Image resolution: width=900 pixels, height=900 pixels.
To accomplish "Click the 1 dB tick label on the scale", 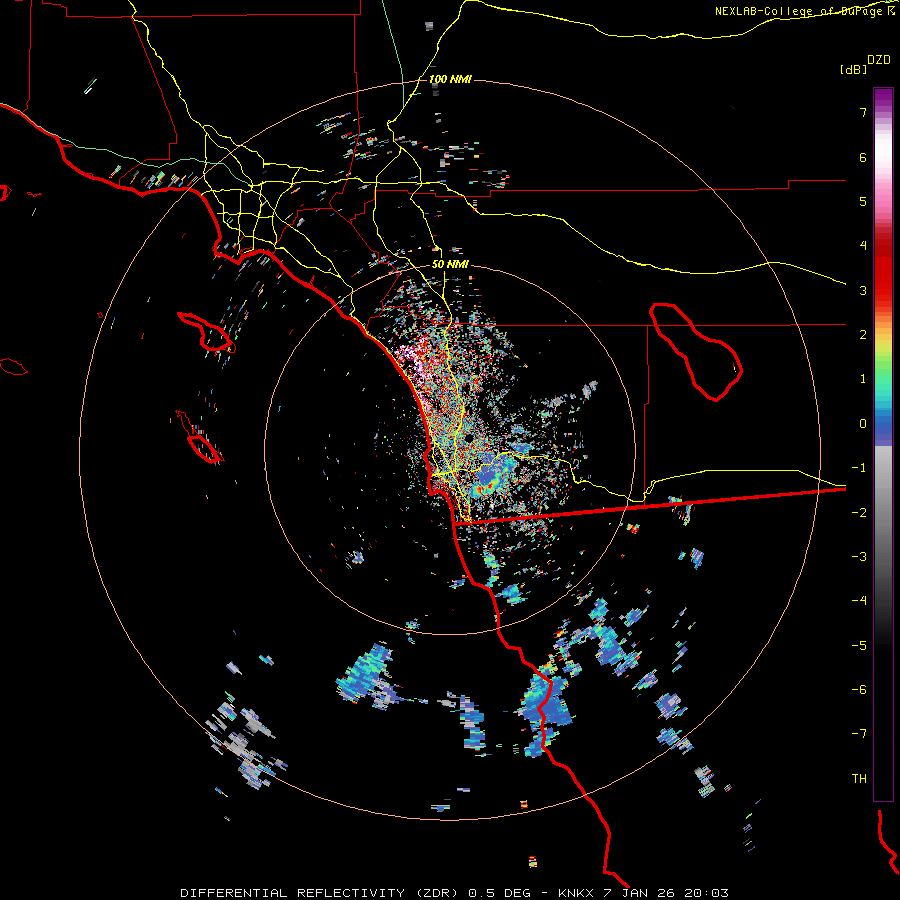I will click(x=863, y=379).
